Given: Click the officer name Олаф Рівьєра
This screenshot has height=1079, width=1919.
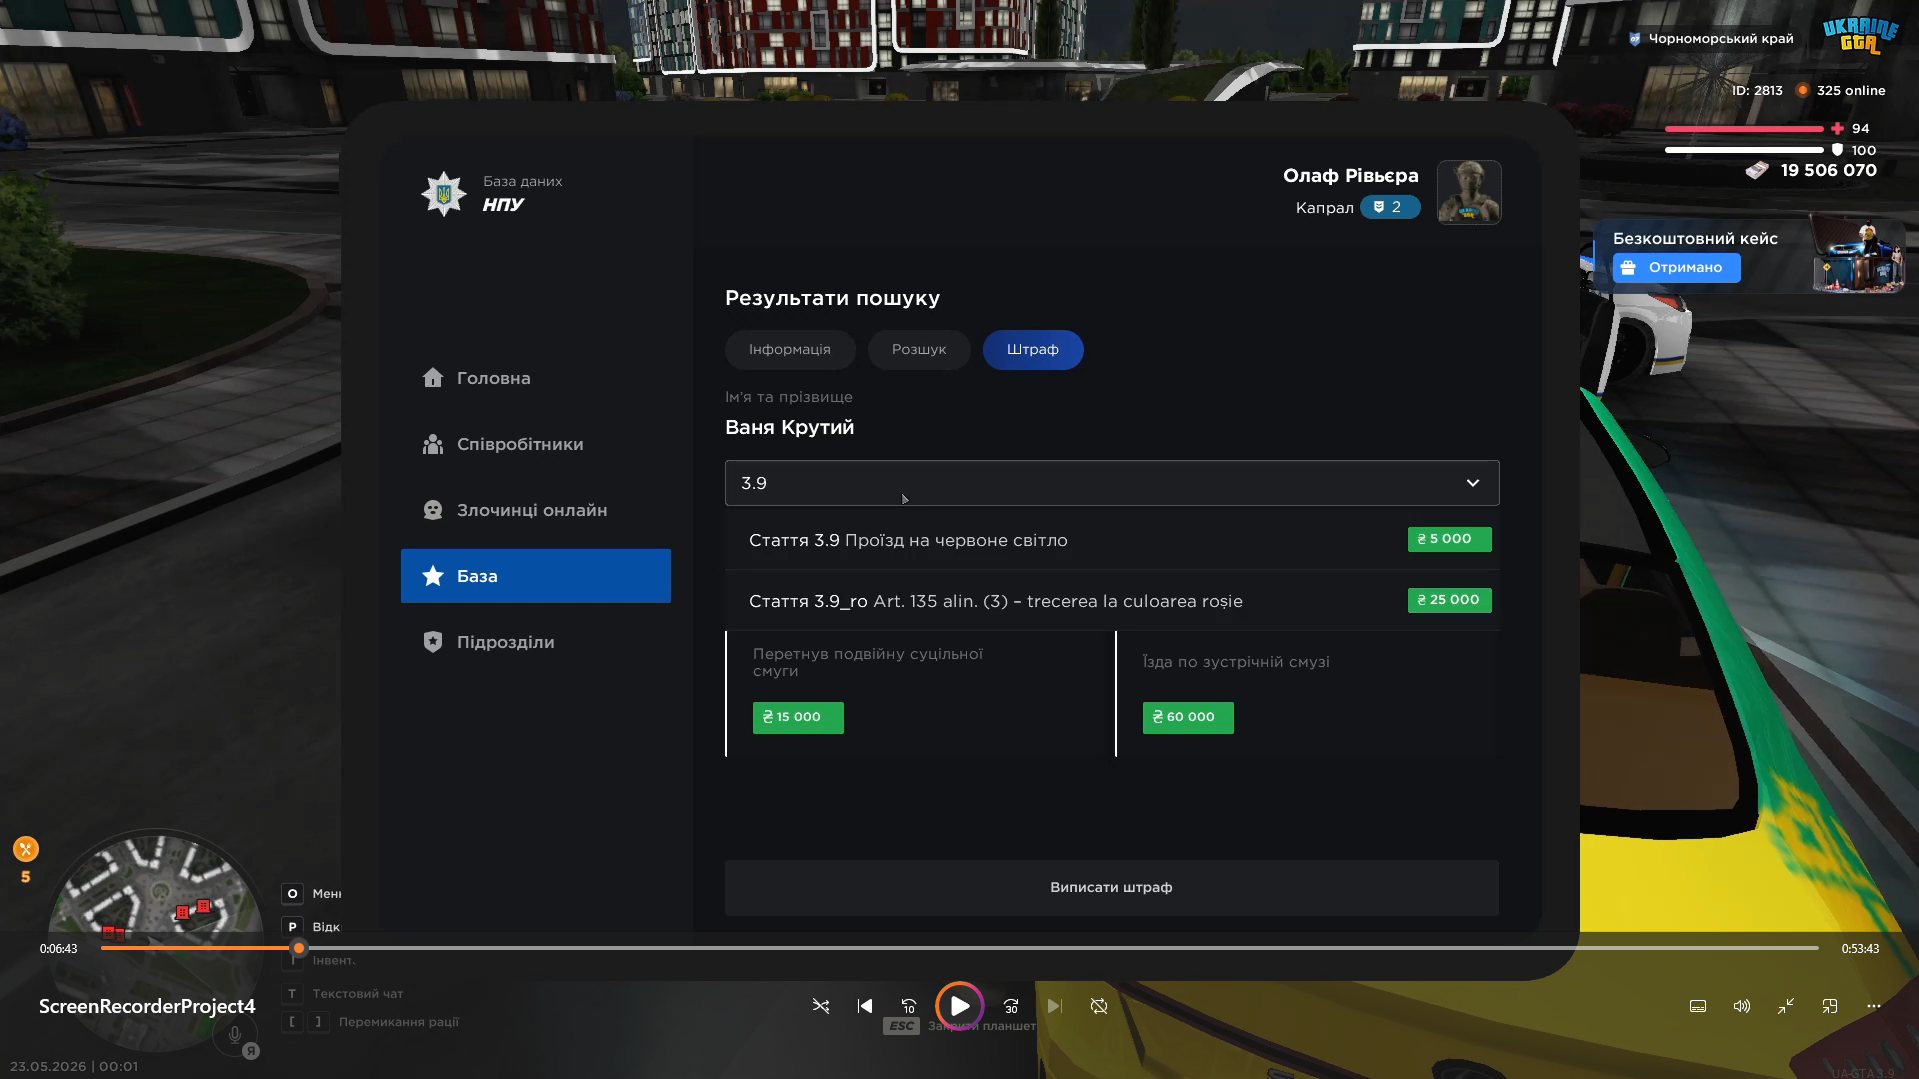Looking at the screenshot, I should [1351, 176].
